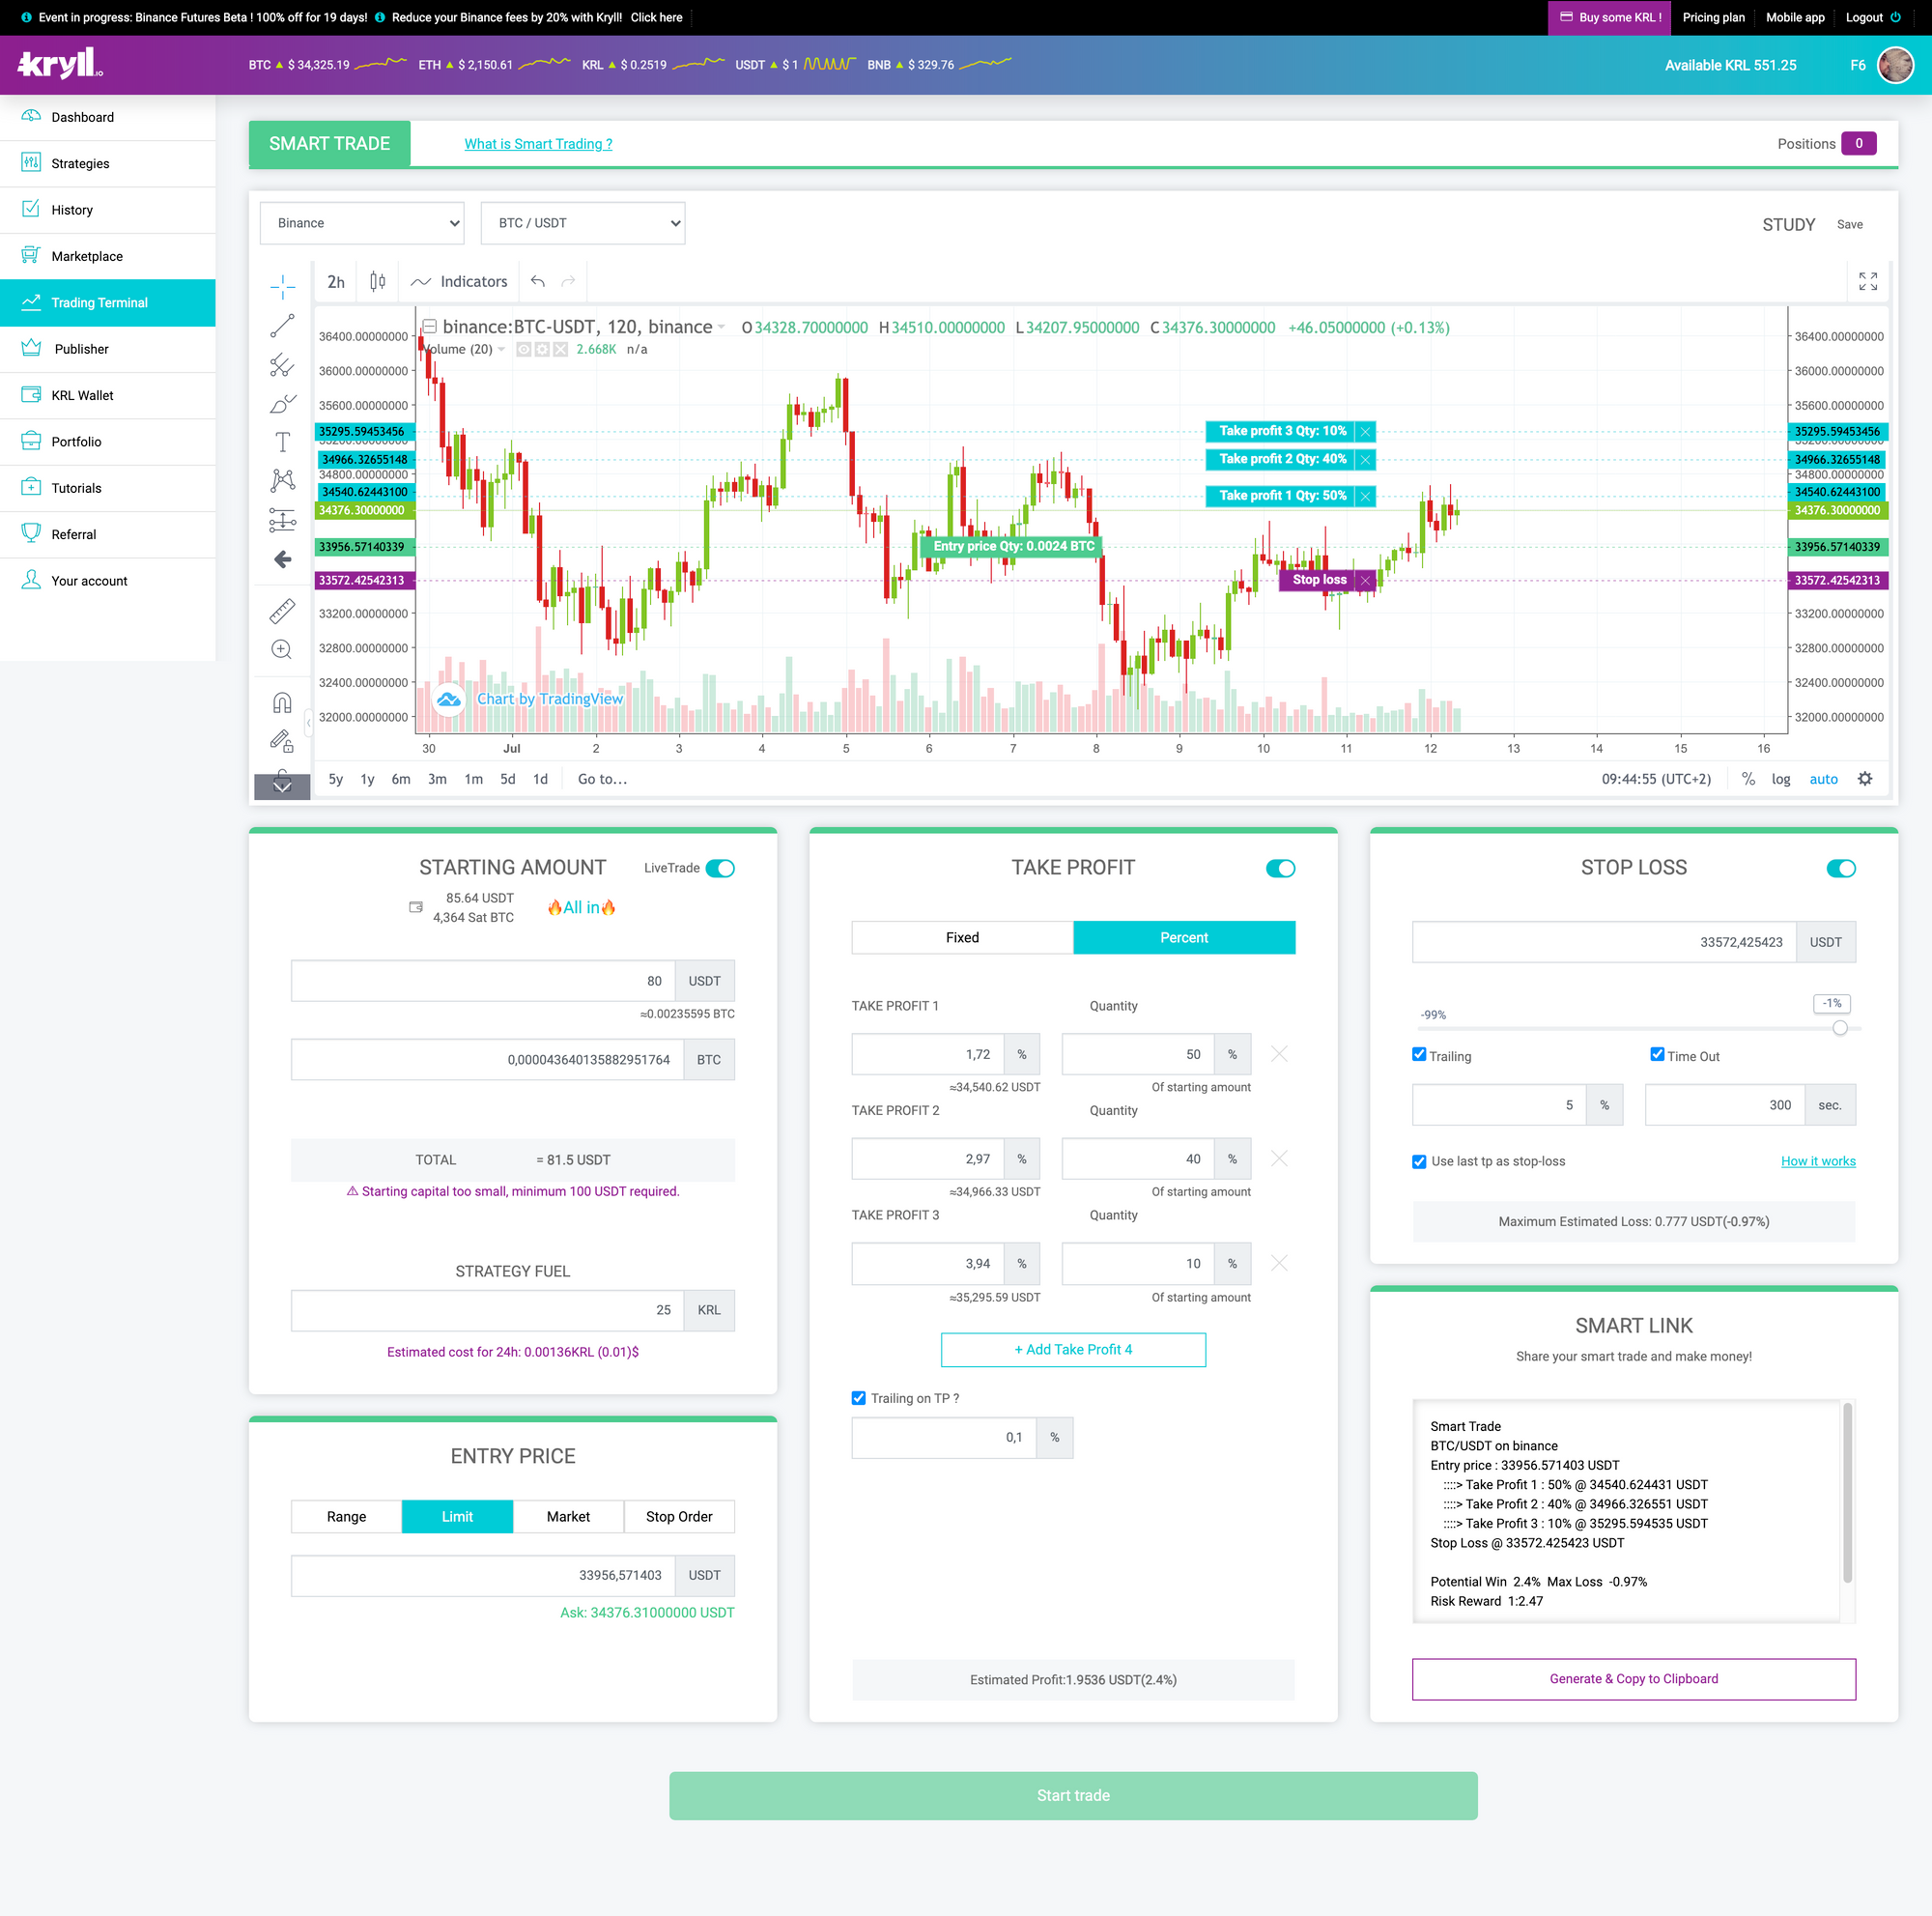Open chart settings gear icon
The image size is (1932, 1916).
tap(1864, 779)
